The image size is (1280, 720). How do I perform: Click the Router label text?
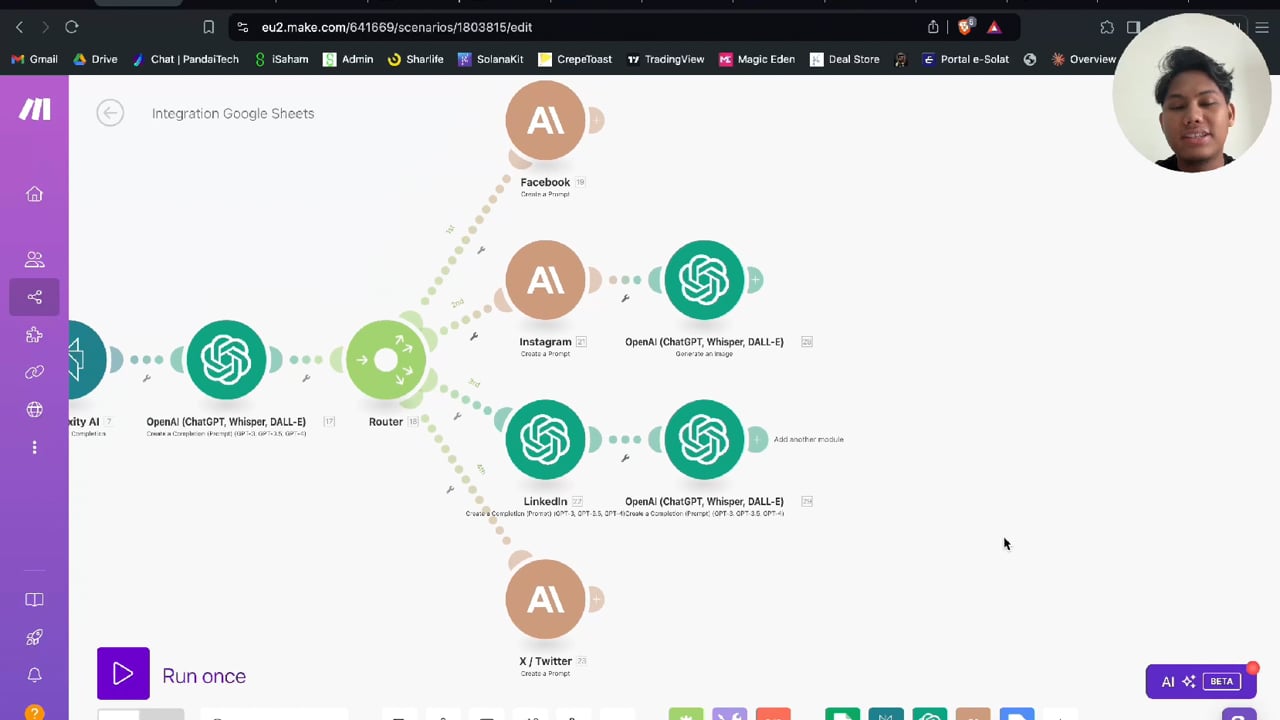click(x=386, y=422)
